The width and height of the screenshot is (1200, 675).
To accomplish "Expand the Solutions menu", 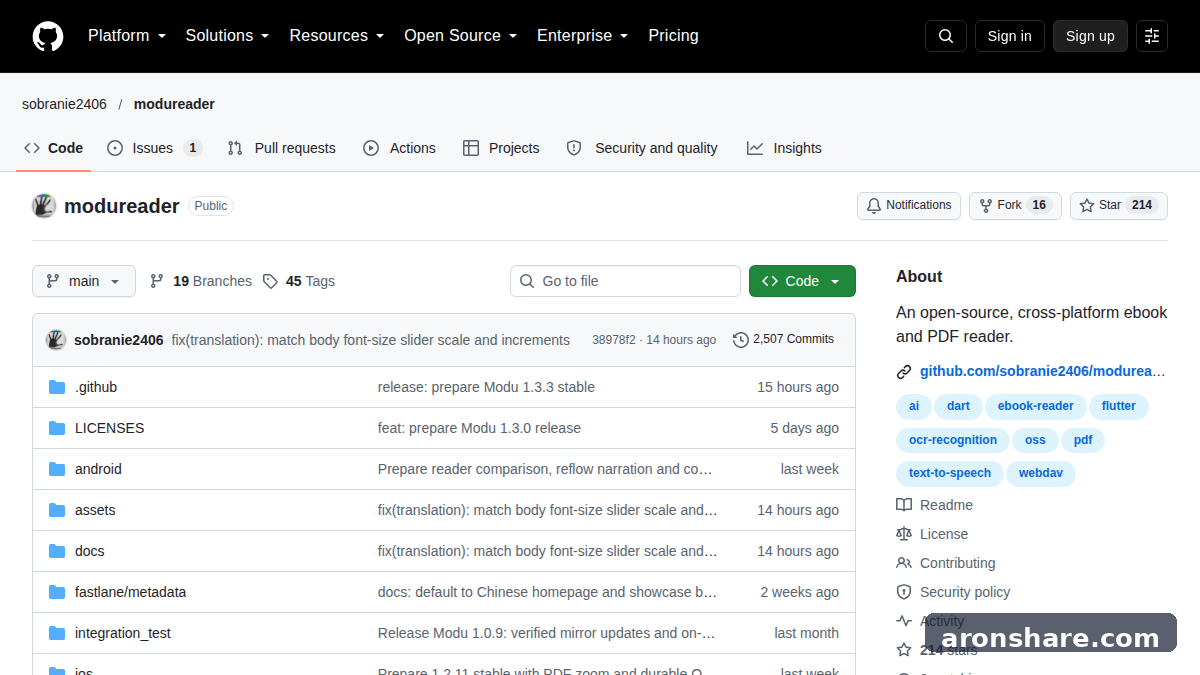I will pyautogui.click(x=228, y=36).
